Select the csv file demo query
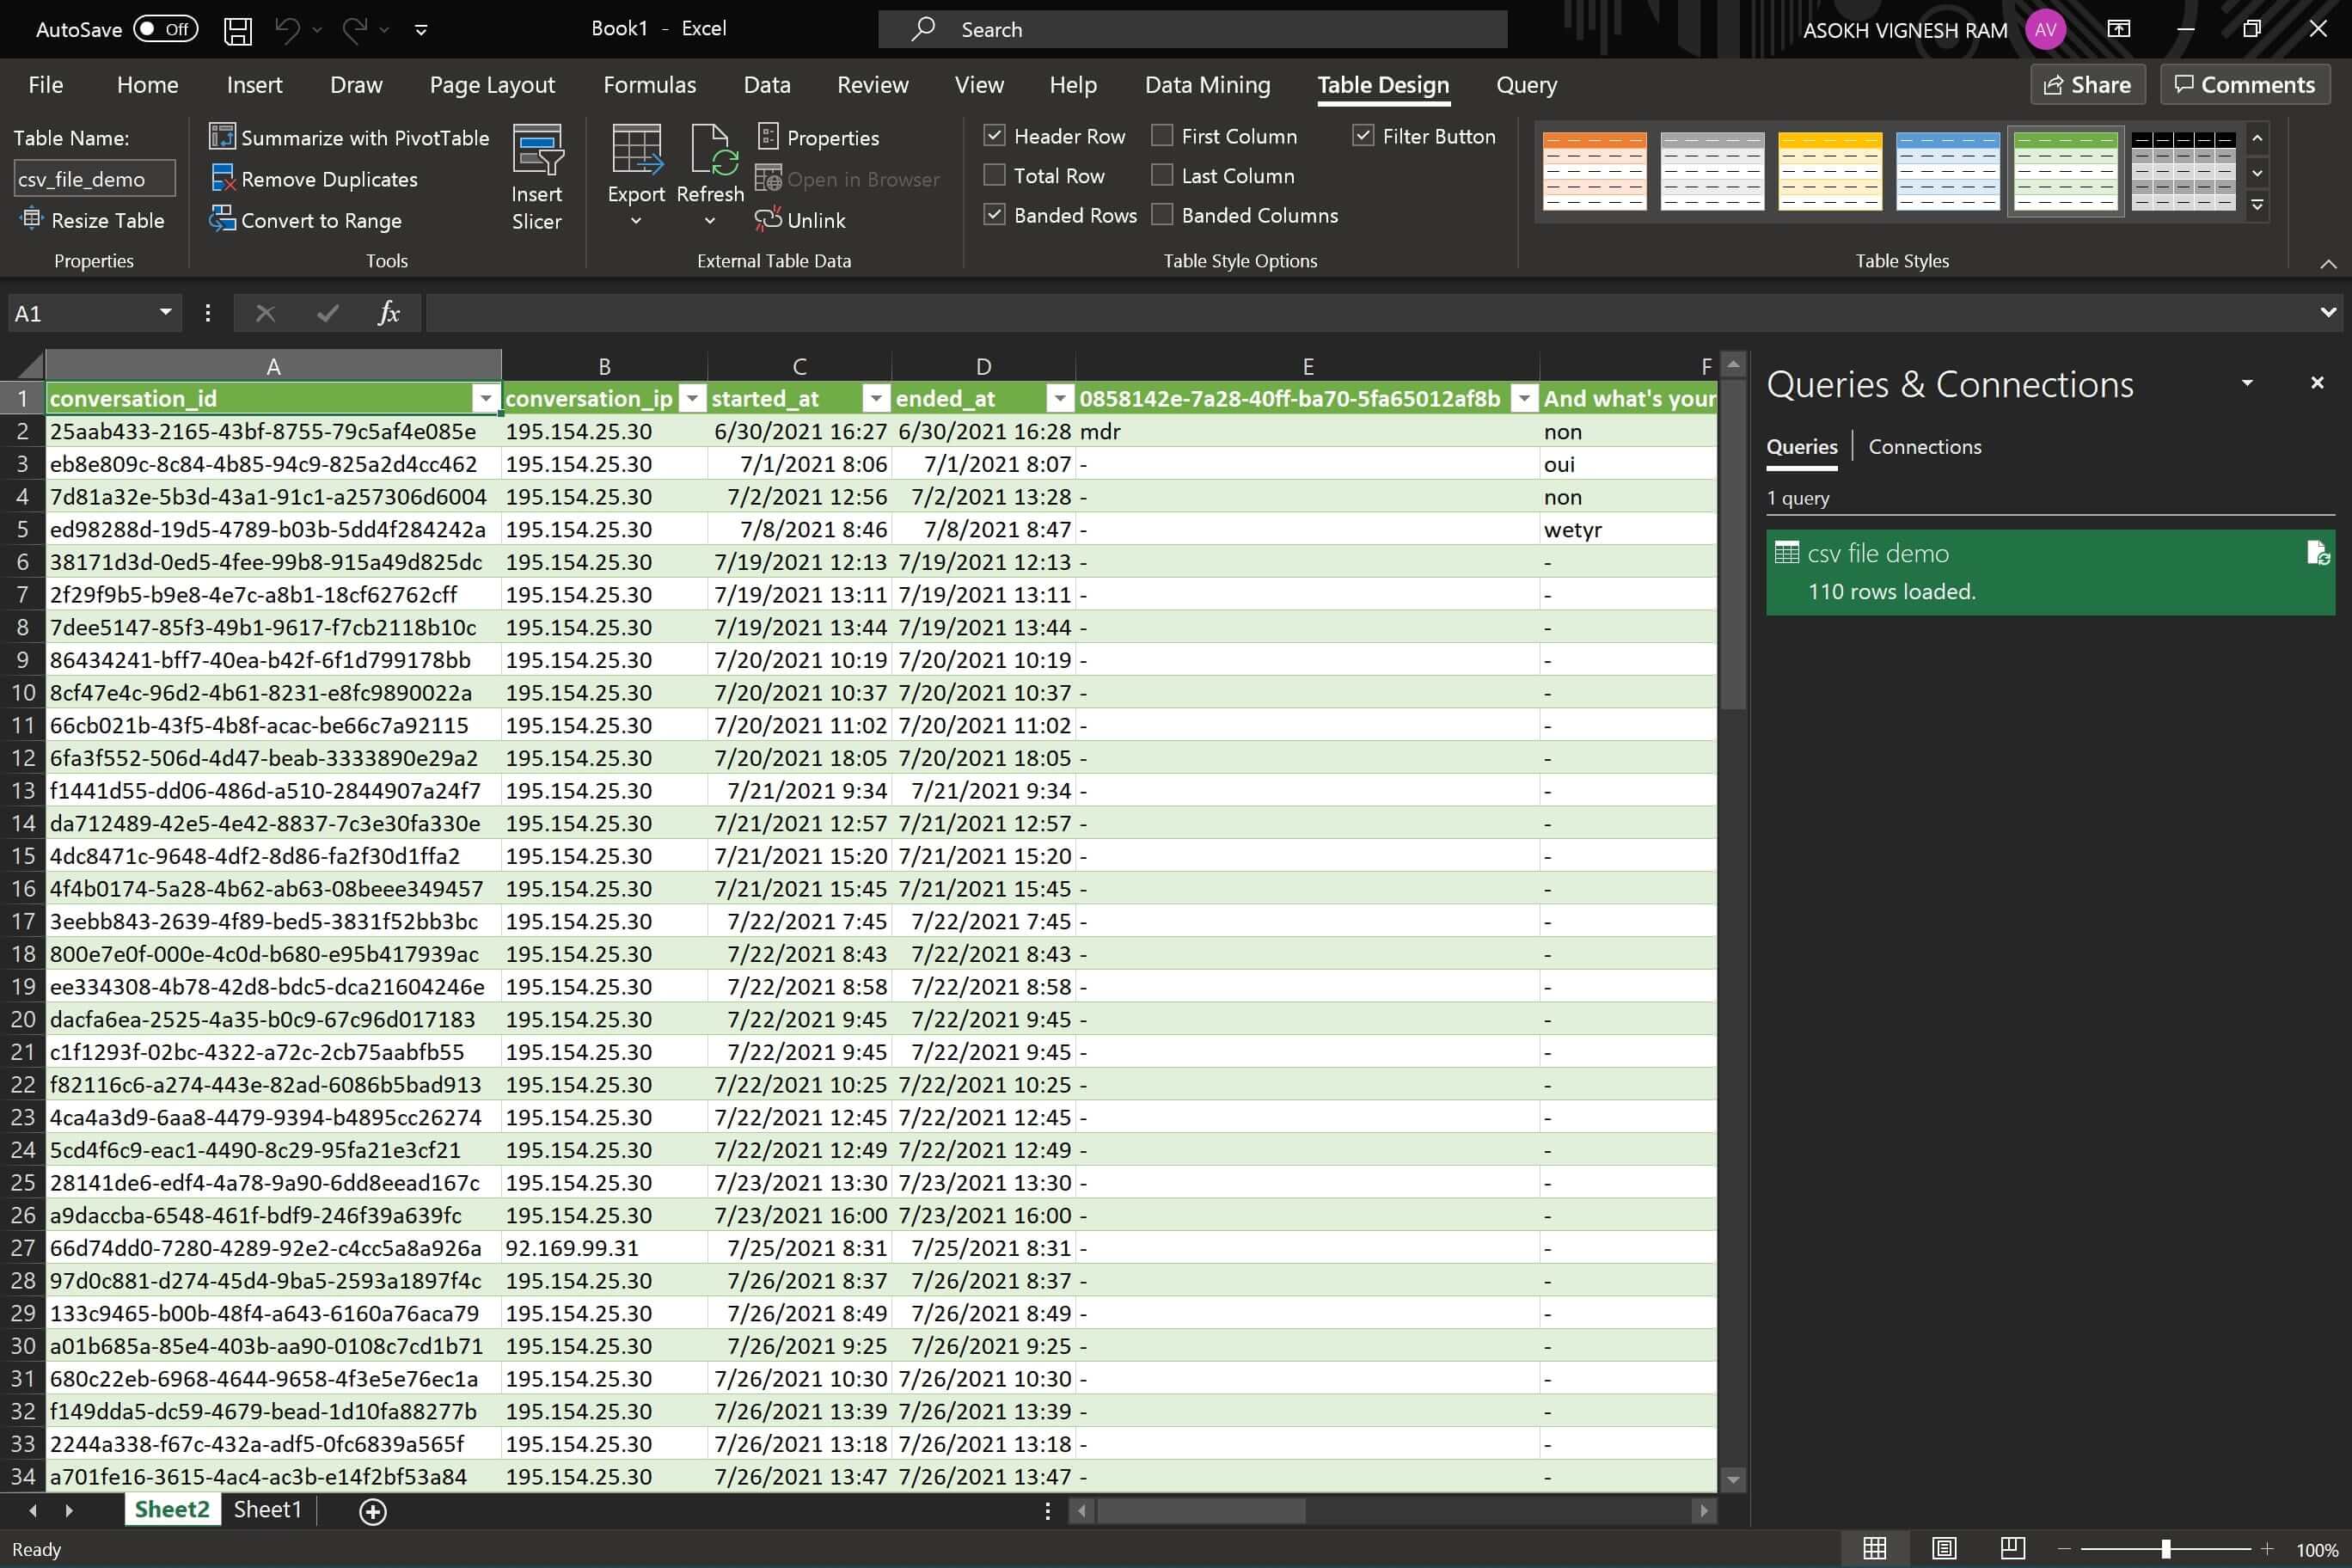 point(2050,572)
